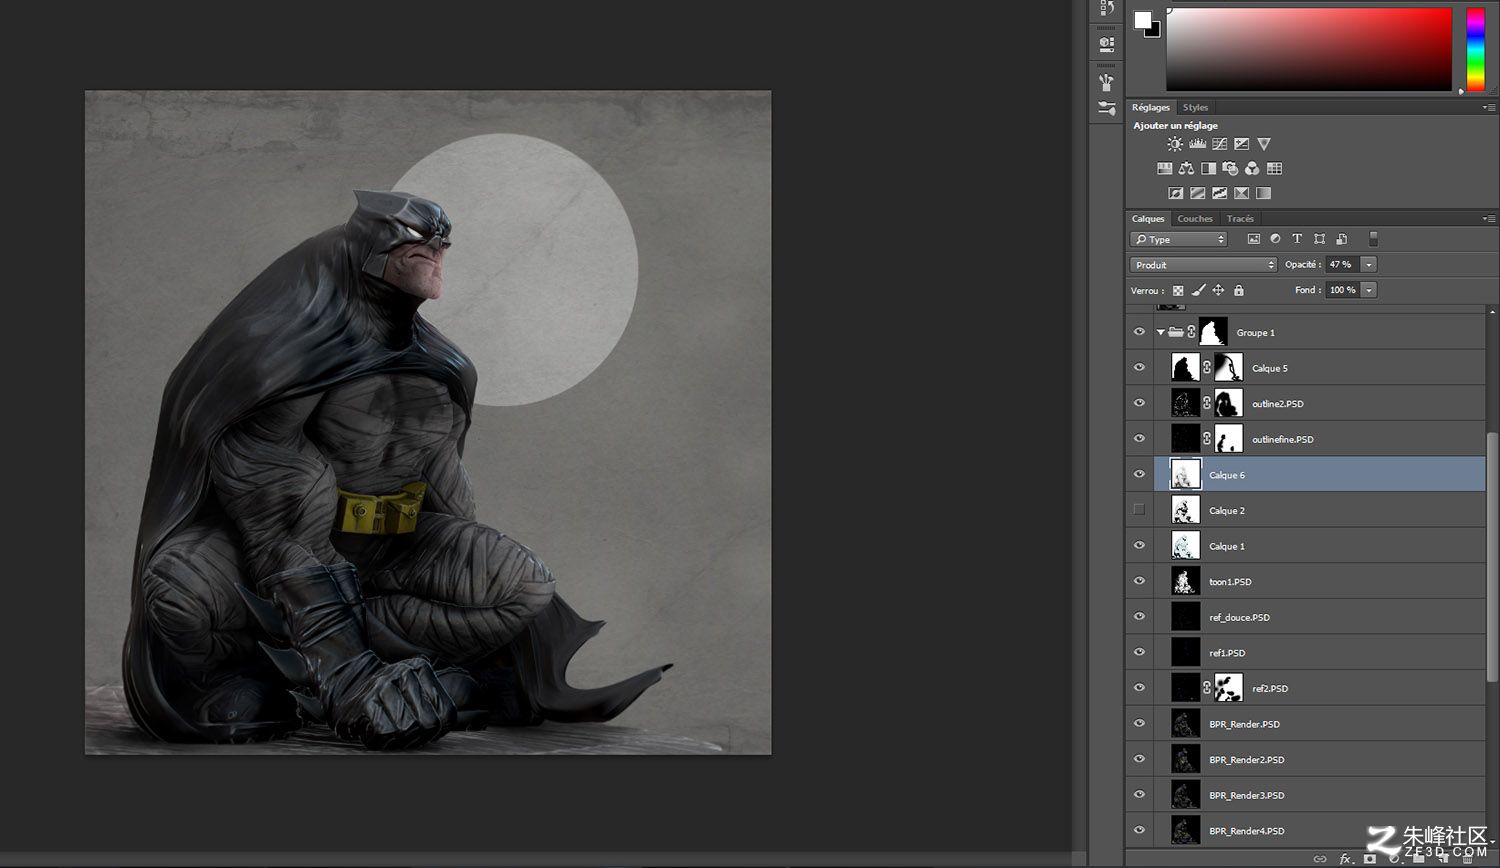Switch to the Tracés tab
This screenshot has width=1500, height=868.
click(x=1240, y=218)
